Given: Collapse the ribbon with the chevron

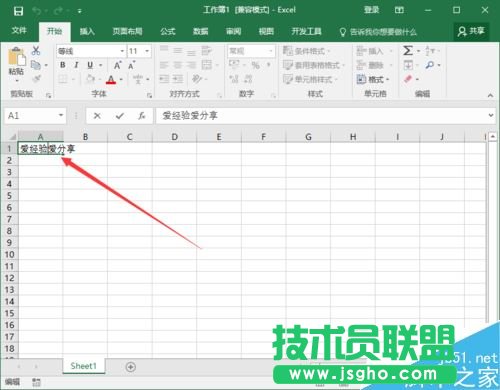Looking at the screenshot, I should point(490,96).
